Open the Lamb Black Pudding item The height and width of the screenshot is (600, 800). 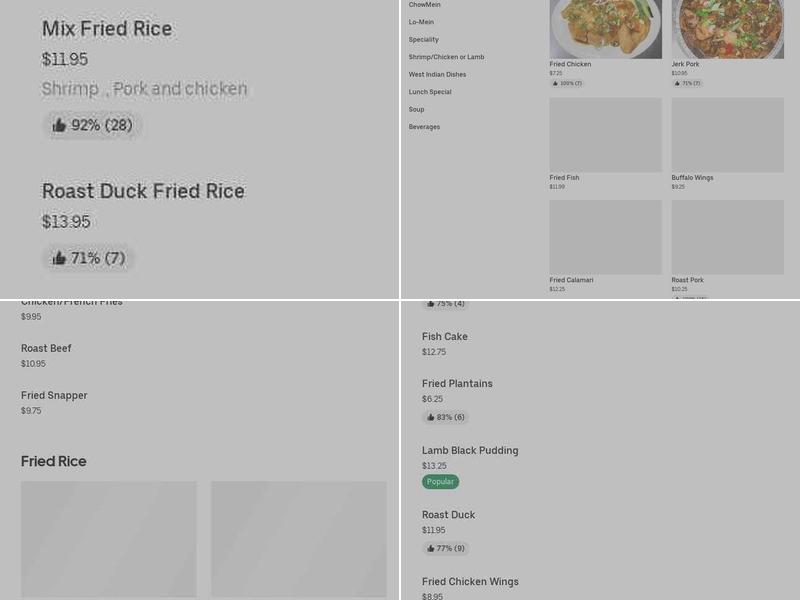tap(470, 451)
